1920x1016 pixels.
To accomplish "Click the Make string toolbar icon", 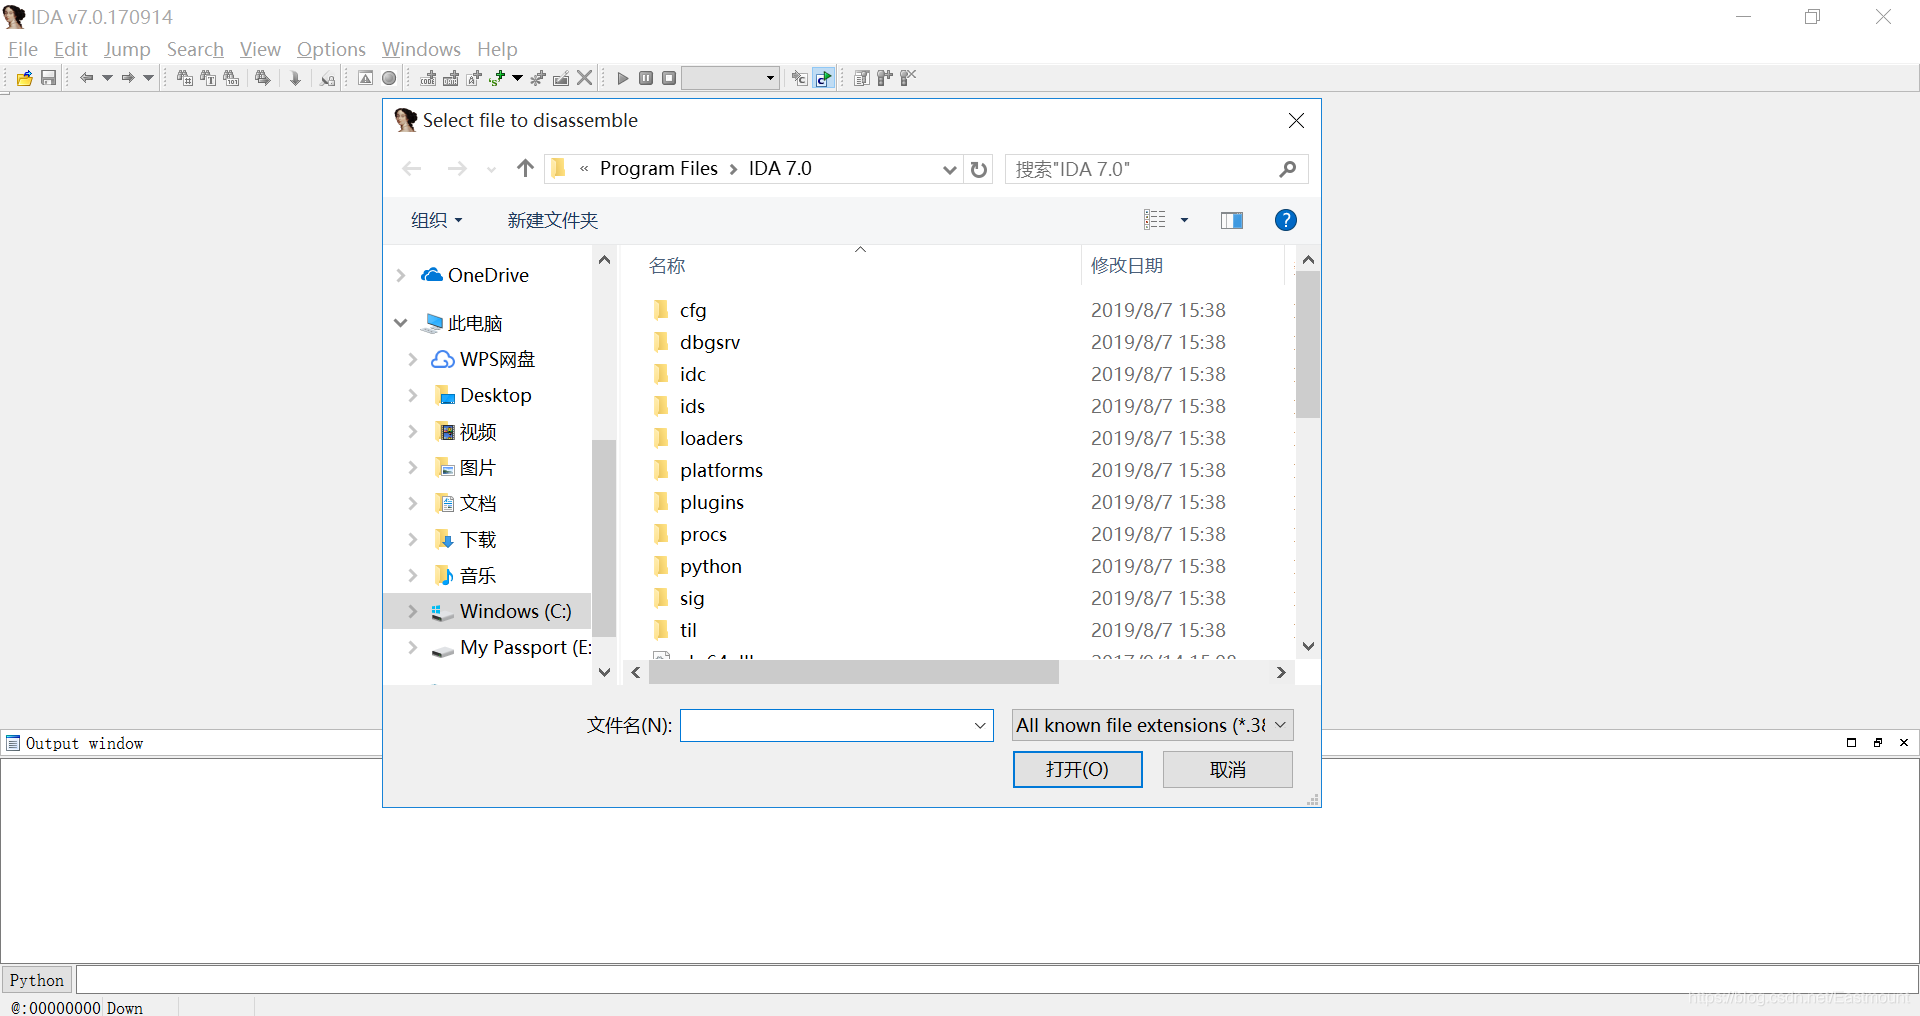I will point(474,78).
